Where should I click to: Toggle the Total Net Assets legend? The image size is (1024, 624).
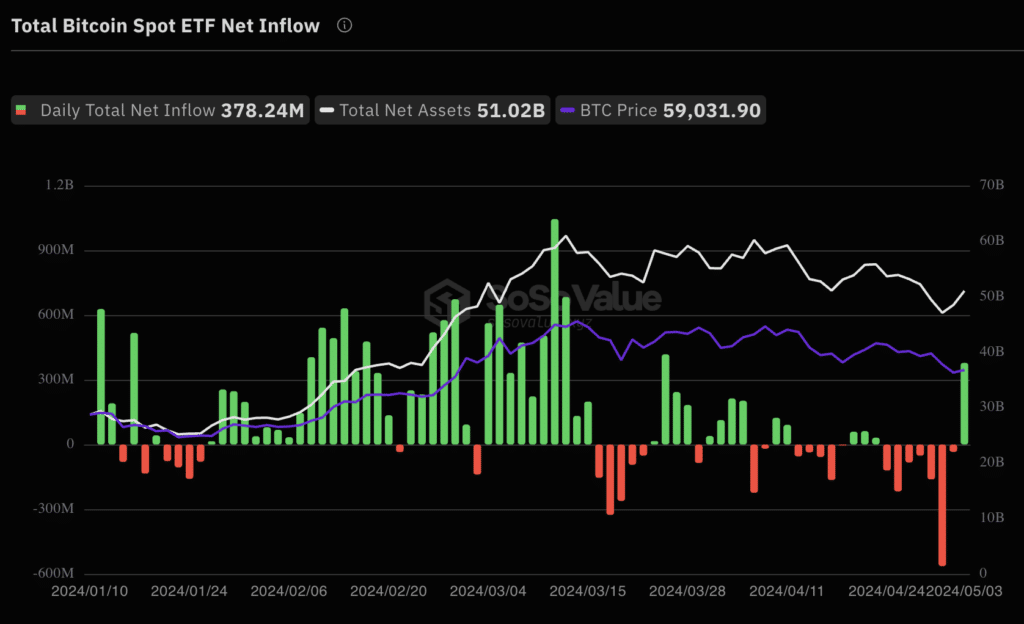point(432,110)
